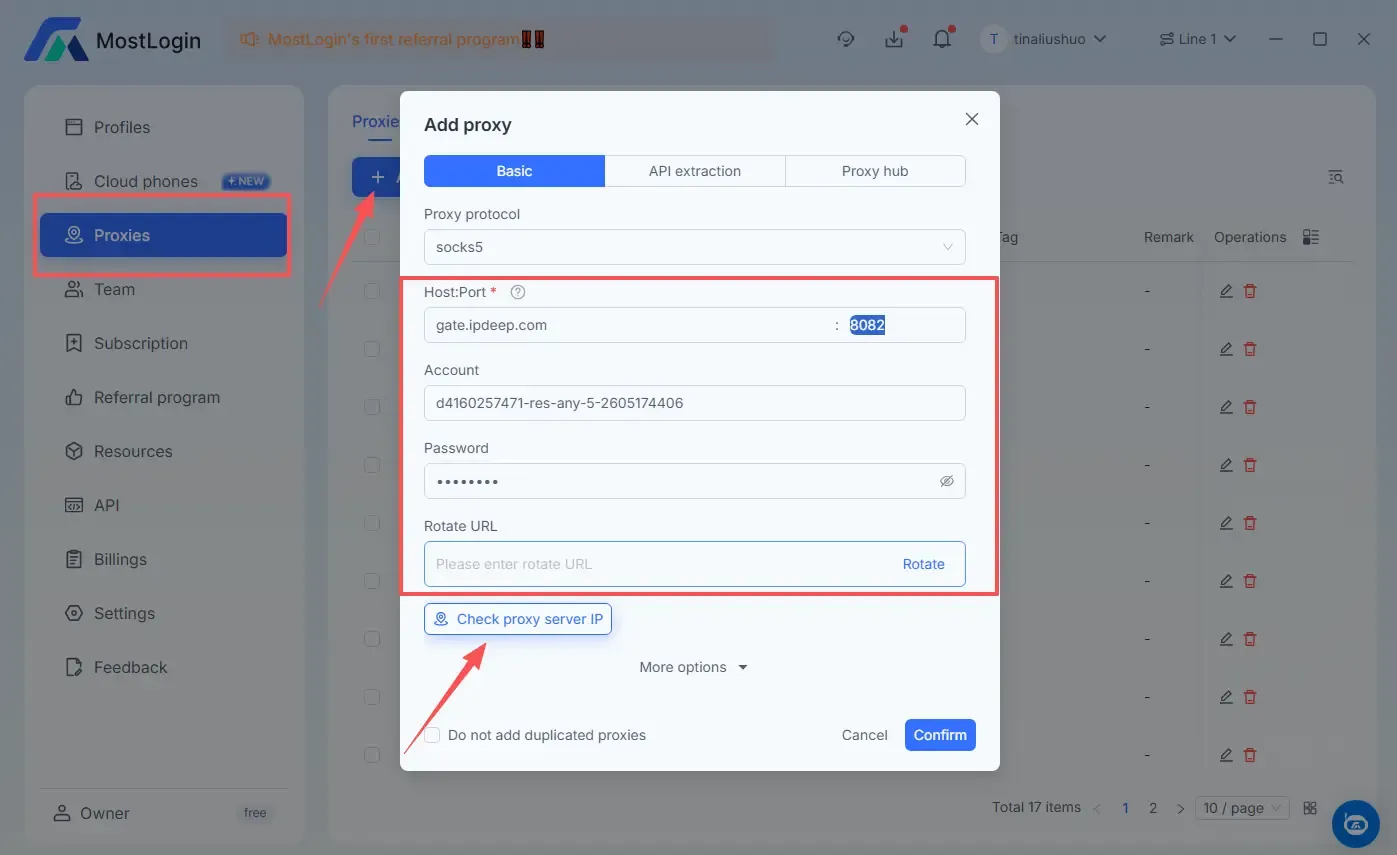Open the Line 1 dropdown in the title bar

1197,38
